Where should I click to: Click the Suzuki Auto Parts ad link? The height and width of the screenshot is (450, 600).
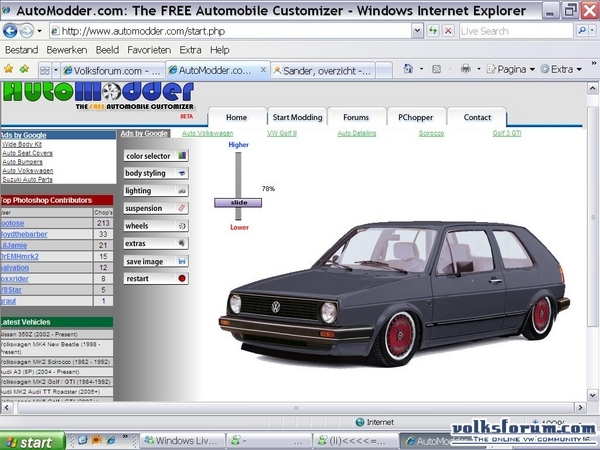coord(27,179)
